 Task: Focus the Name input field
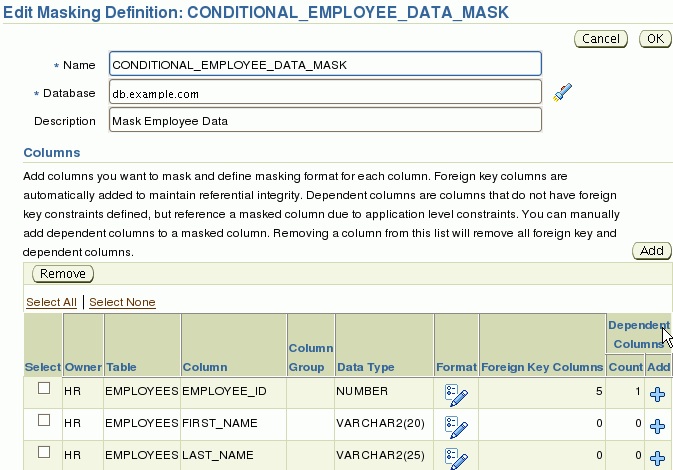325,64
